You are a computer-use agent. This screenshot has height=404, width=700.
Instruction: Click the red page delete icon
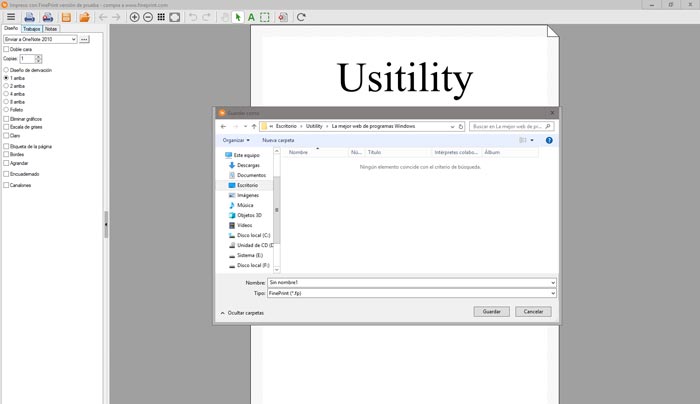pos(283,17)
